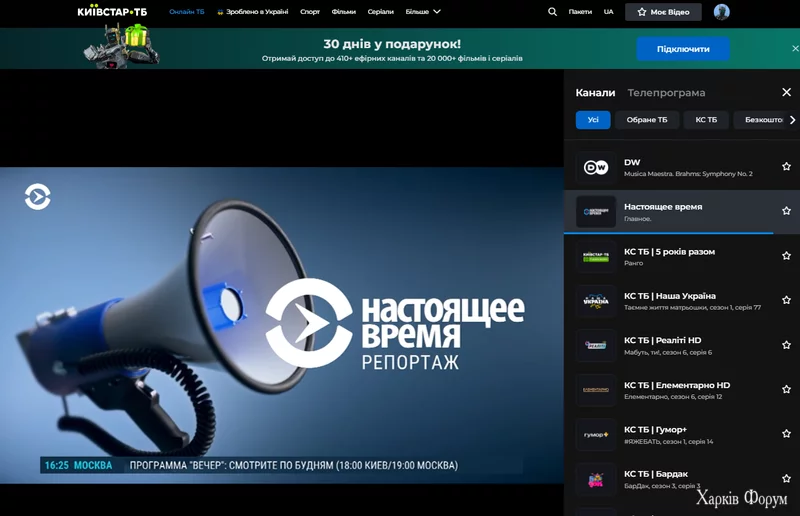The width and height of the screenshot is (800, 516).
Task: Open the Спорт menu item
Action: click(x=310, y=12)
